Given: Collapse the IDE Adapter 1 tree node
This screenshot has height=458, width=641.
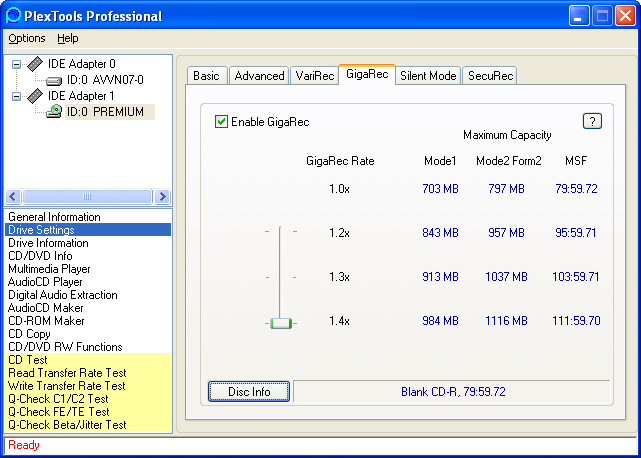Looking at the screenshot, I should (16, 97).
